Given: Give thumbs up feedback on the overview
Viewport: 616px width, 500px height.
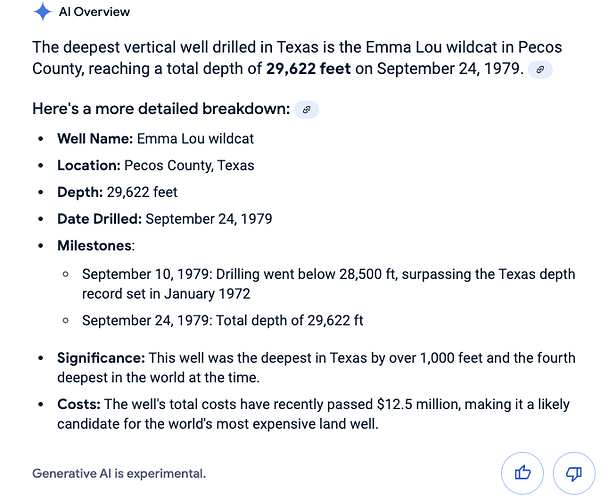Looking at the screenshot, I should click(x=522, y=473).
